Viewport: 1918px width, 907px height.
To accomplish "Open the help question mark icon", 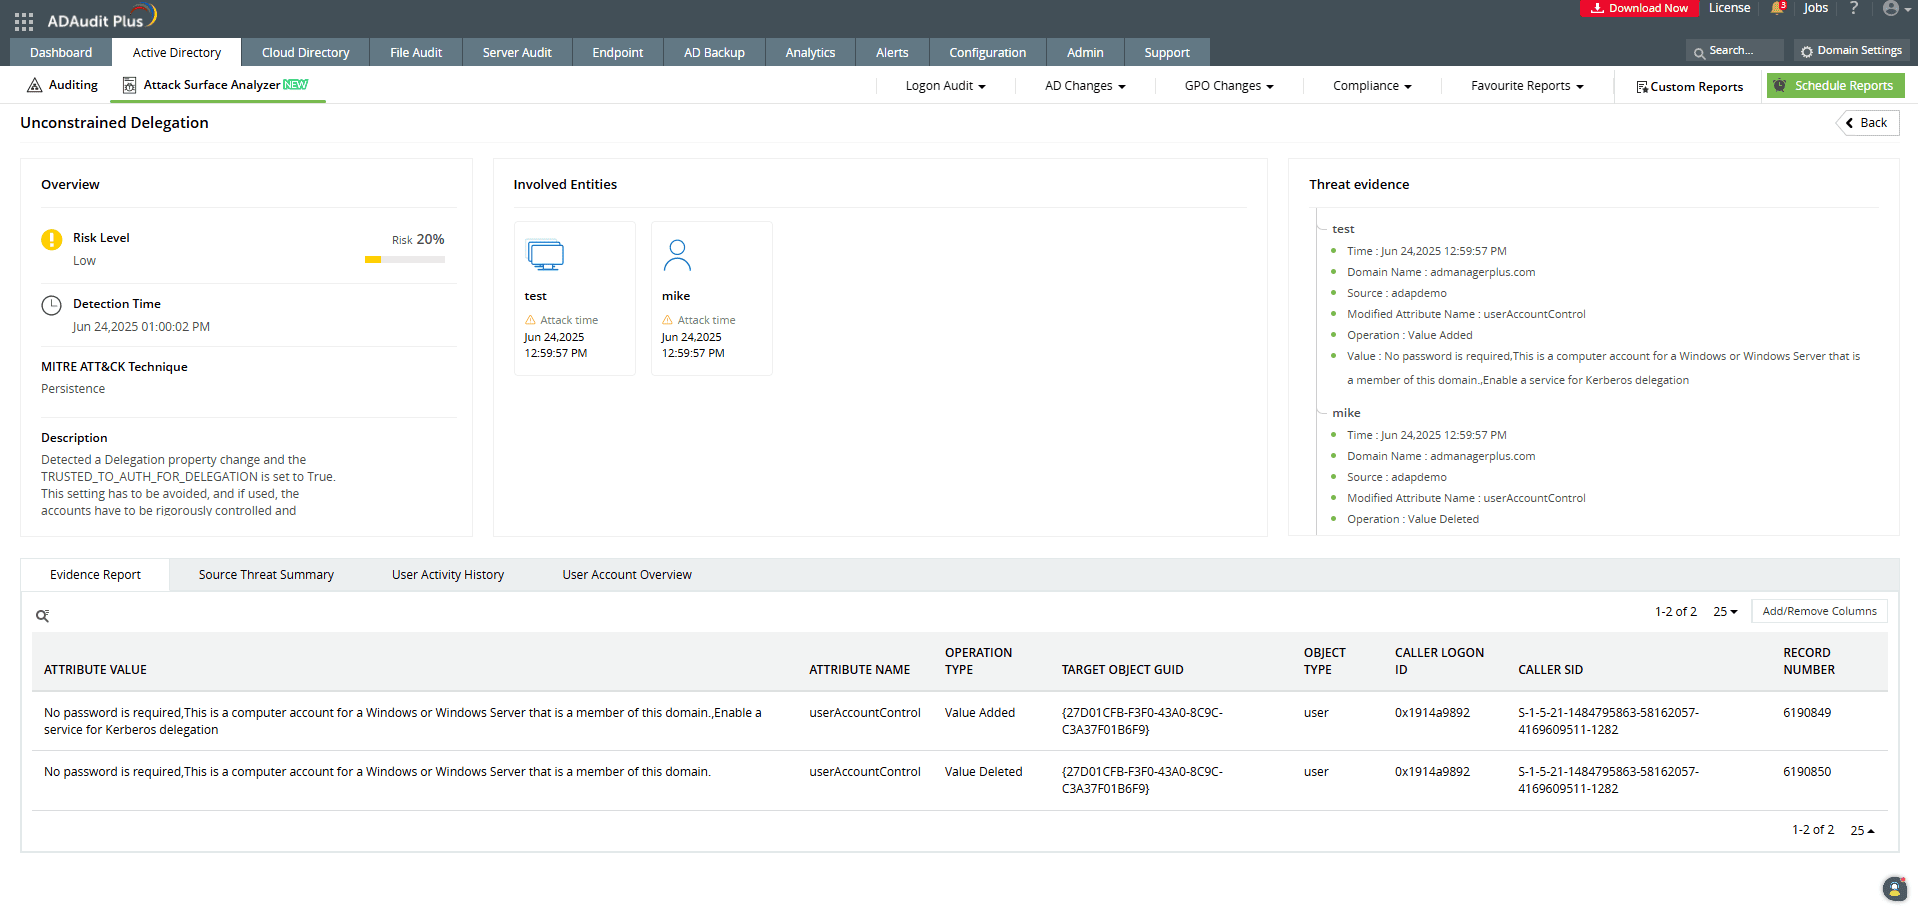I will 1853,8.
